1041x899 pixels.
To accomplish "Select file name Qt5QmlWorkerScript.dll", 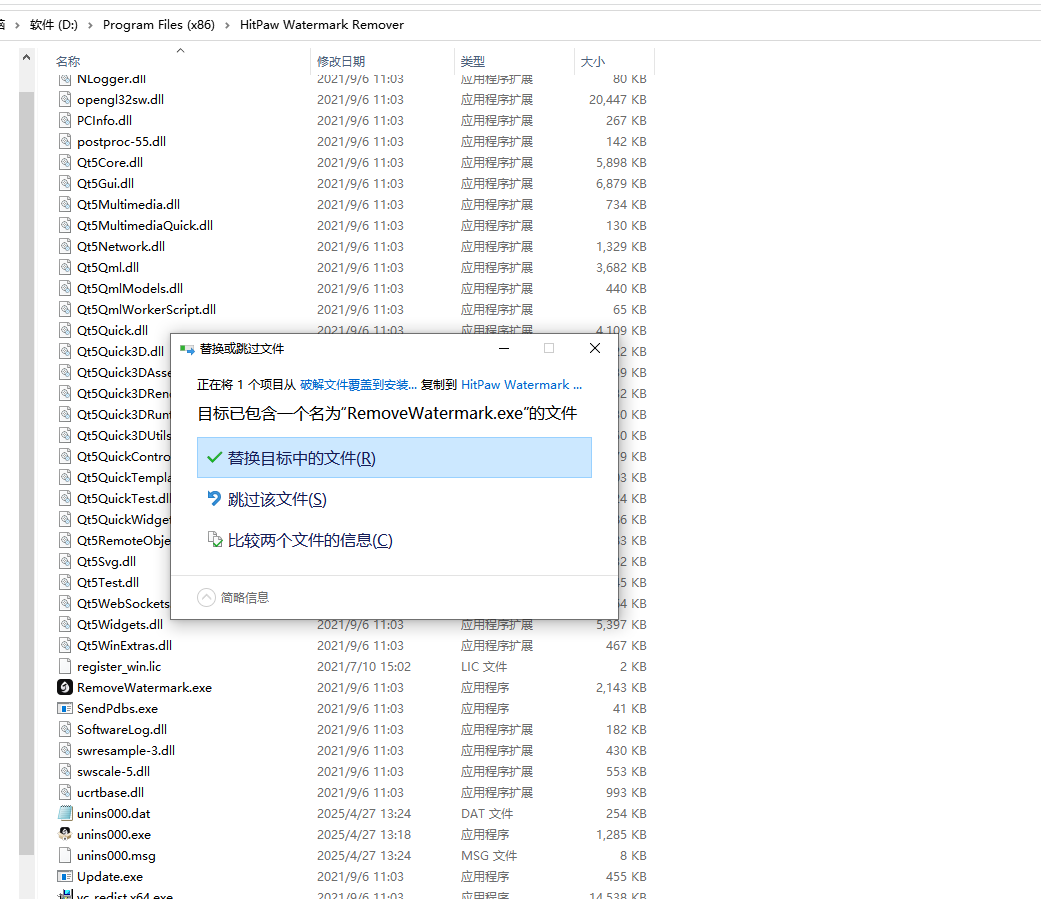I will pyautogui.click(x=146, y=309).
